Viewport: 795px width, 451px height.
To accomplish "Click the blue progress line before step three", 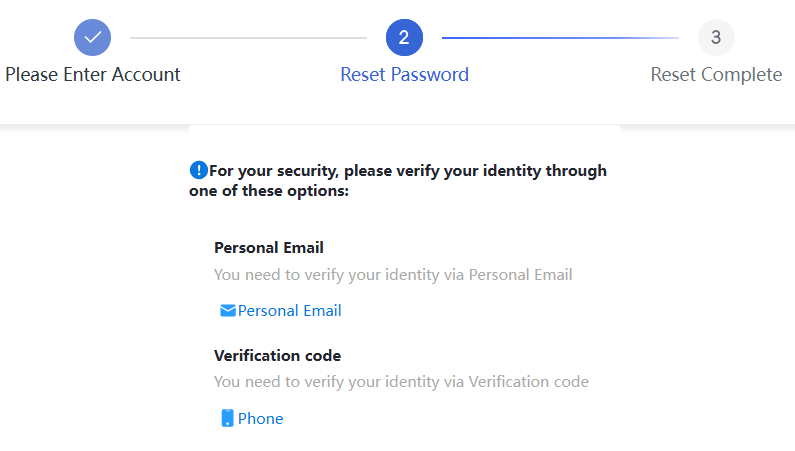I will pos(560,38).
